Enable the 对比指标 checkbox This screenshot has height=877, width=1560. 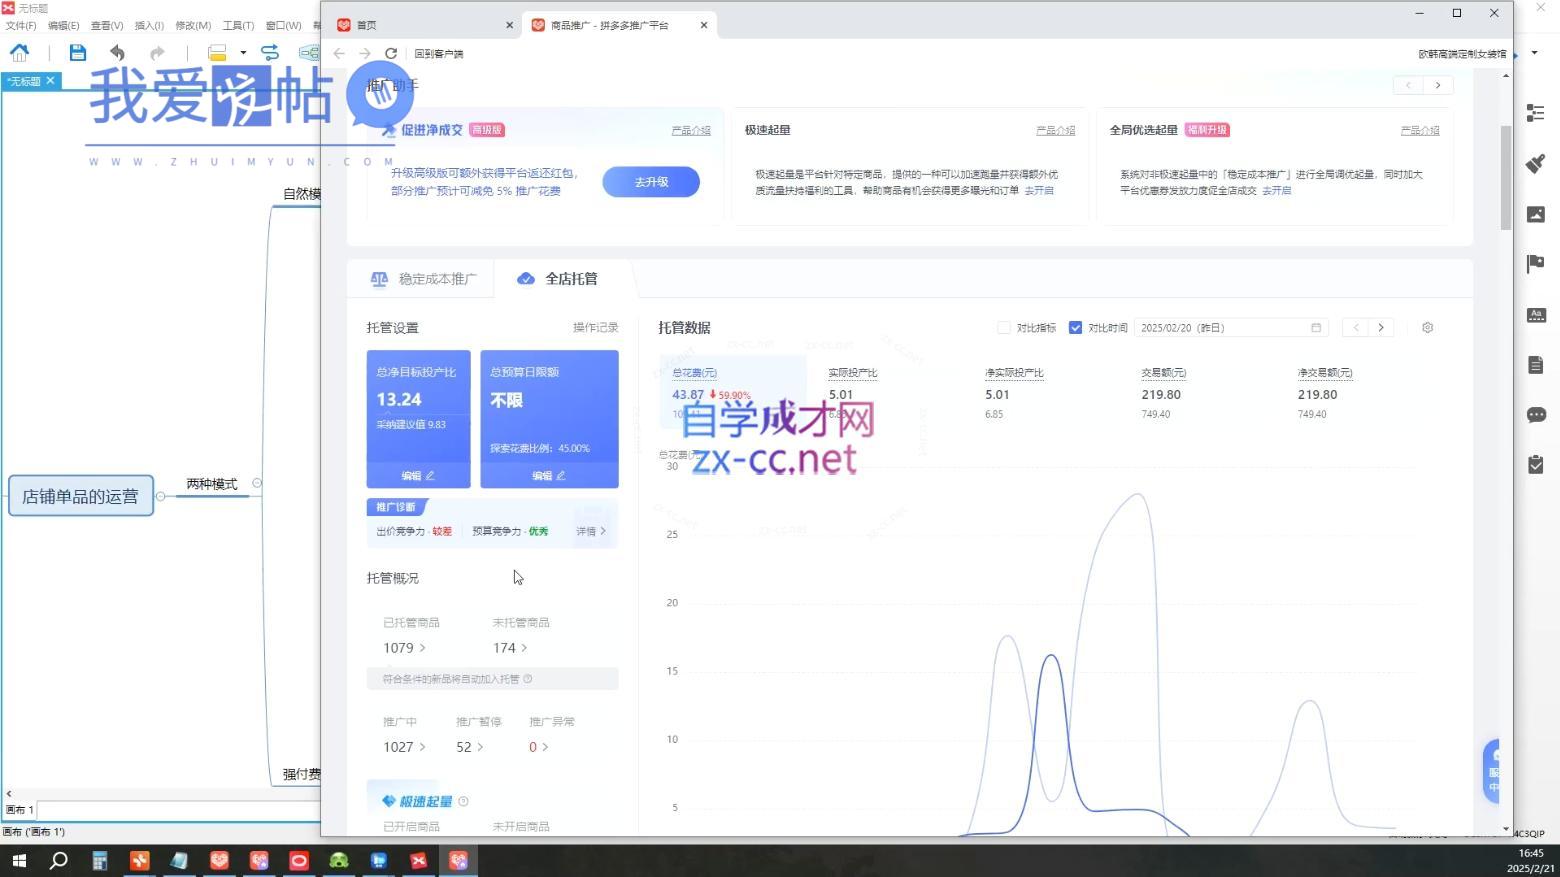pyautogui.click(x=1004, y=328)
